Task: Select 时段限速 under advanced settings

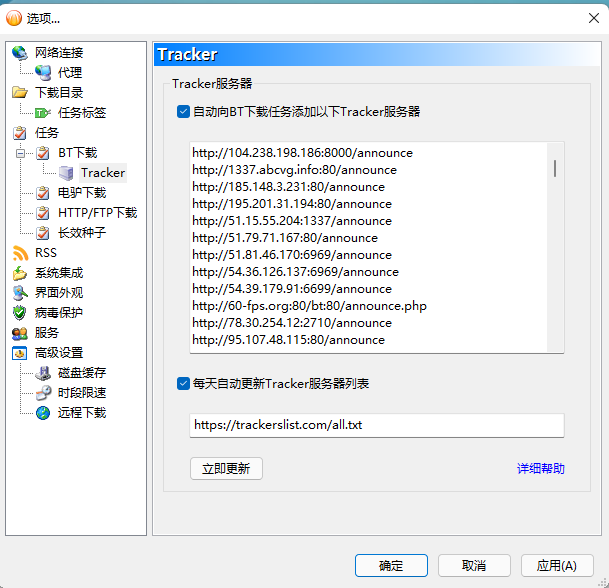Action: click(81, 393)
